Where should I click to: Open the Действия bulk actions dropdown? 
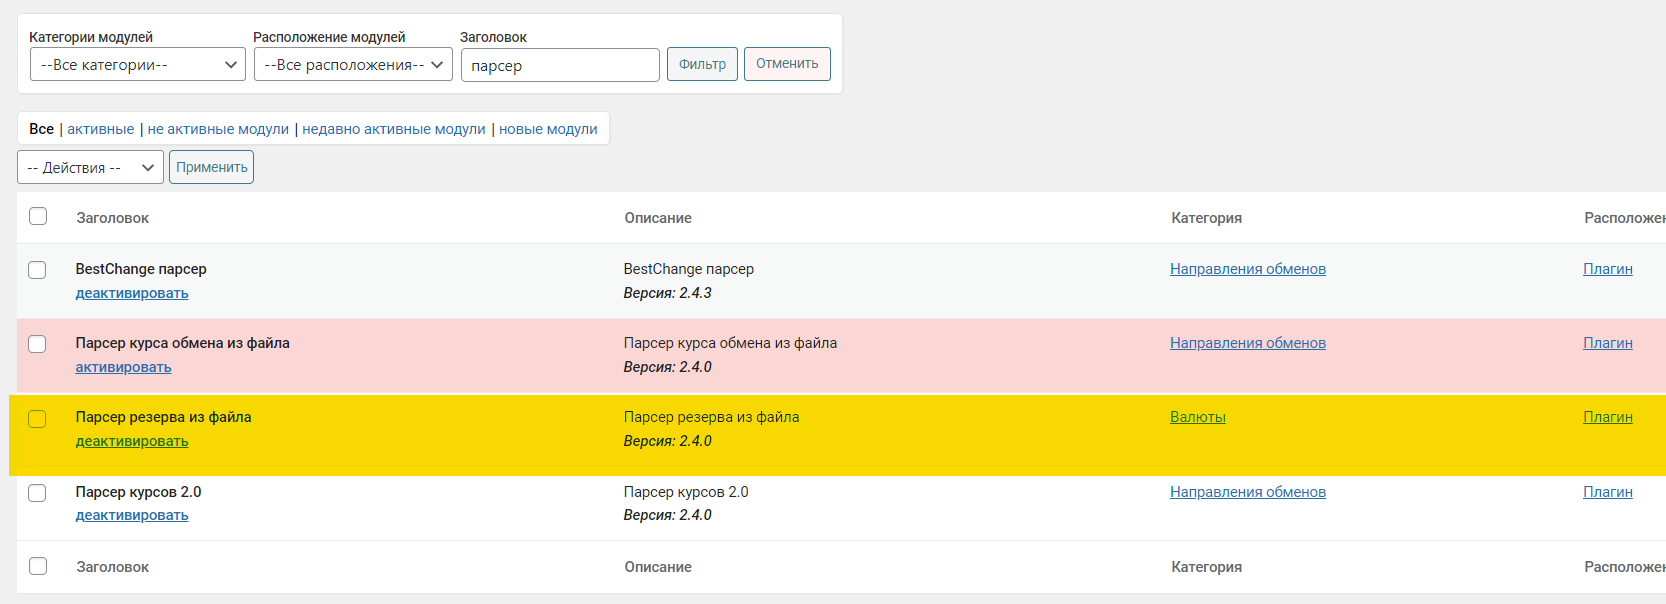pos(90,168)
